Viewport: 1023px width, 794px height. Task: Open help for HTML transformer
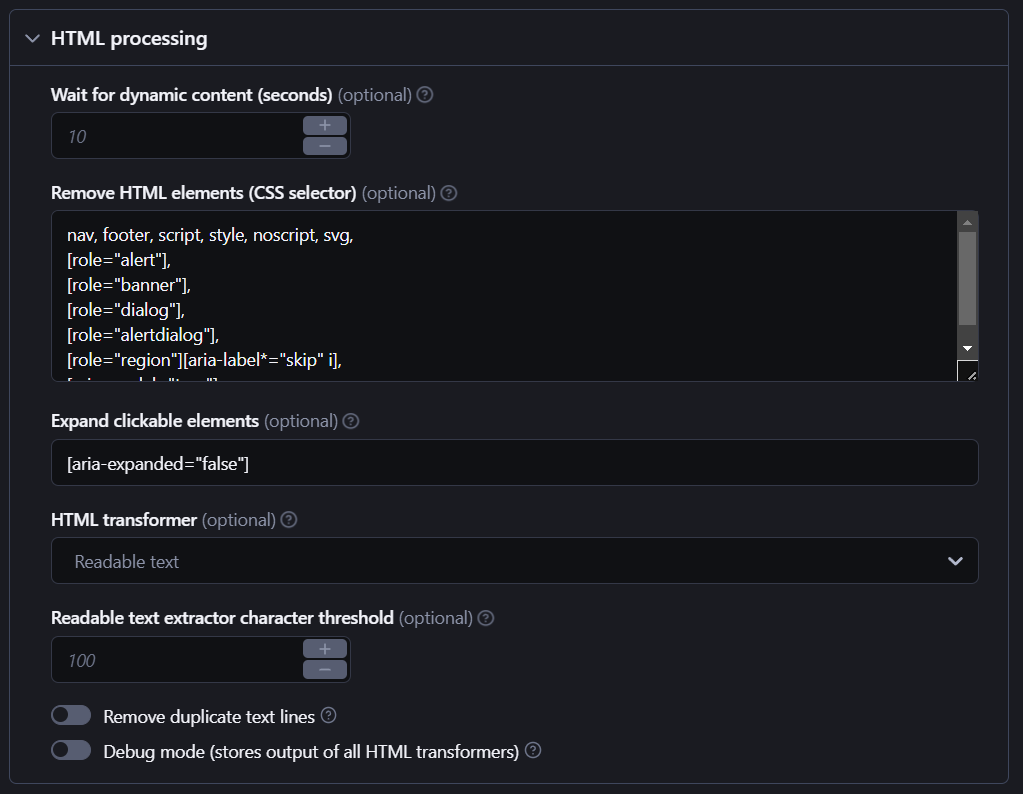[x=289, y=519]
